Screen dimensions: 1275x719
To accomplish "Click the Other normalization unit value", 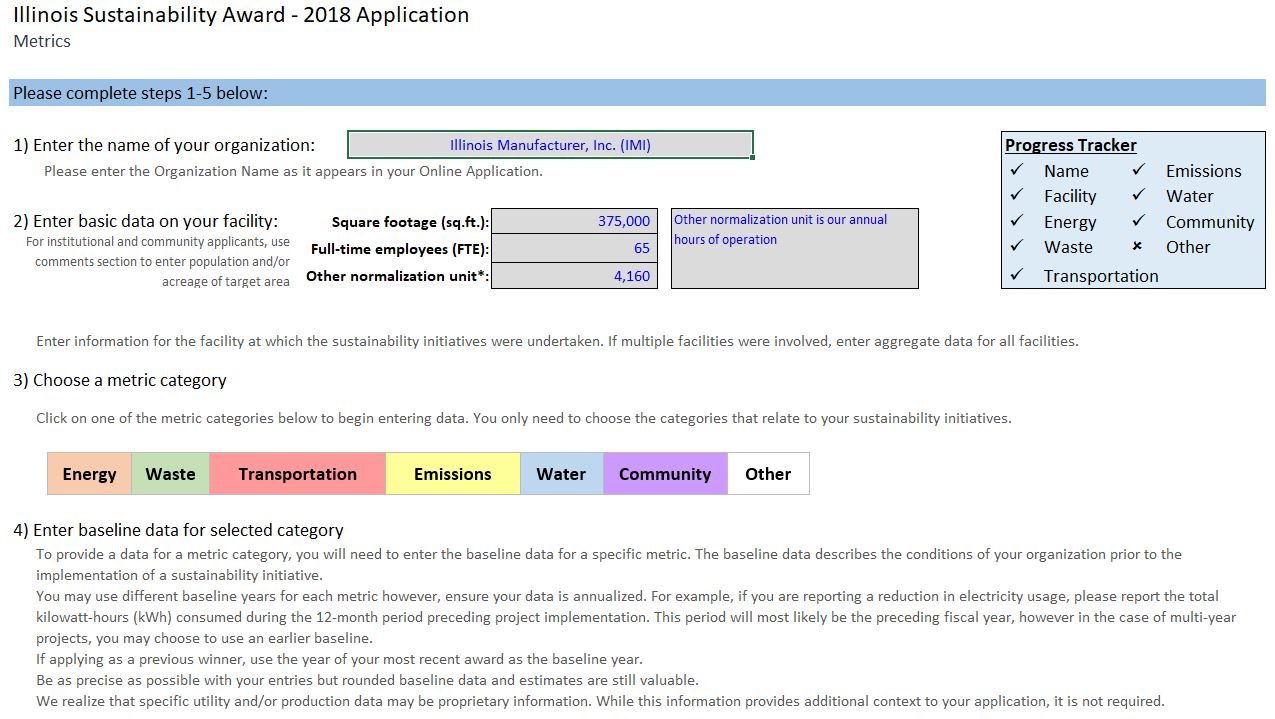I will 574,276.
